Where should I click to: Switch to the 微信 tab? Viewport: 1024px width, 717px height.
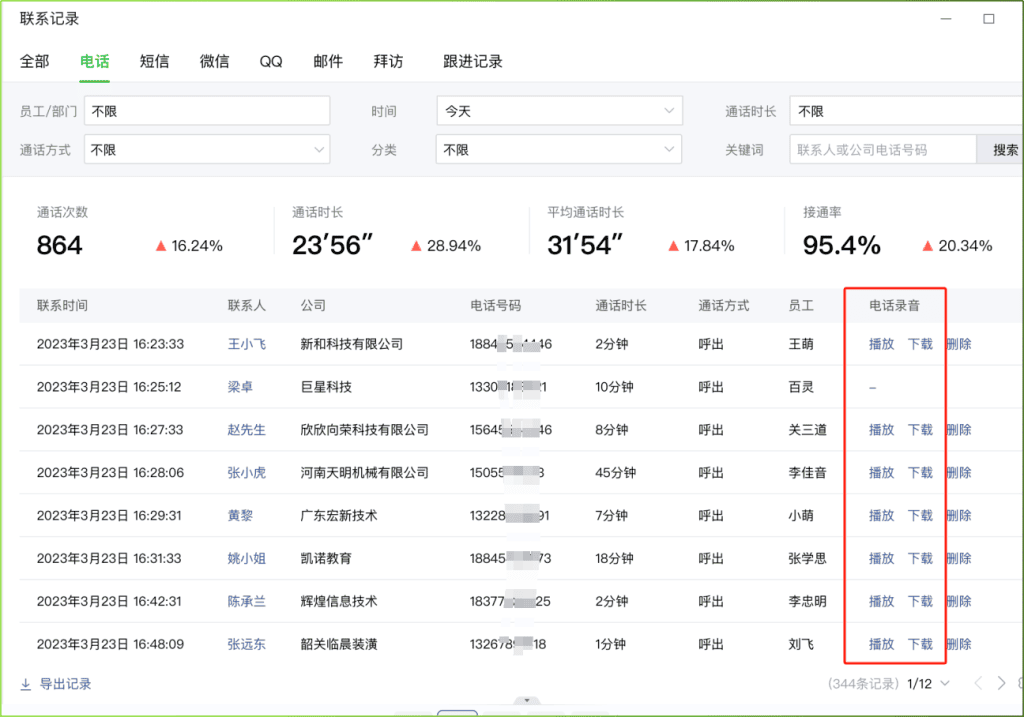click(214, 61)
